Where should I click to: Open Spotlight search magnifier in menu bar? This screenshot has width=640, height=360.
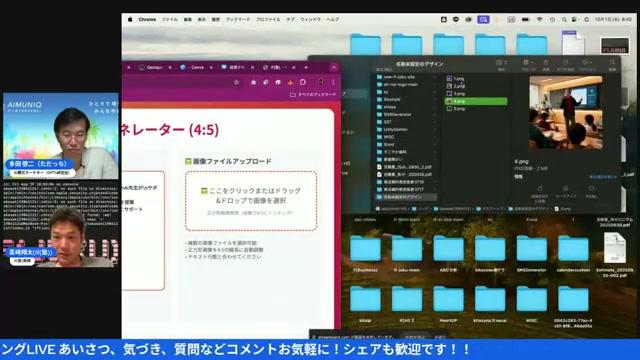tap(564, 19)
